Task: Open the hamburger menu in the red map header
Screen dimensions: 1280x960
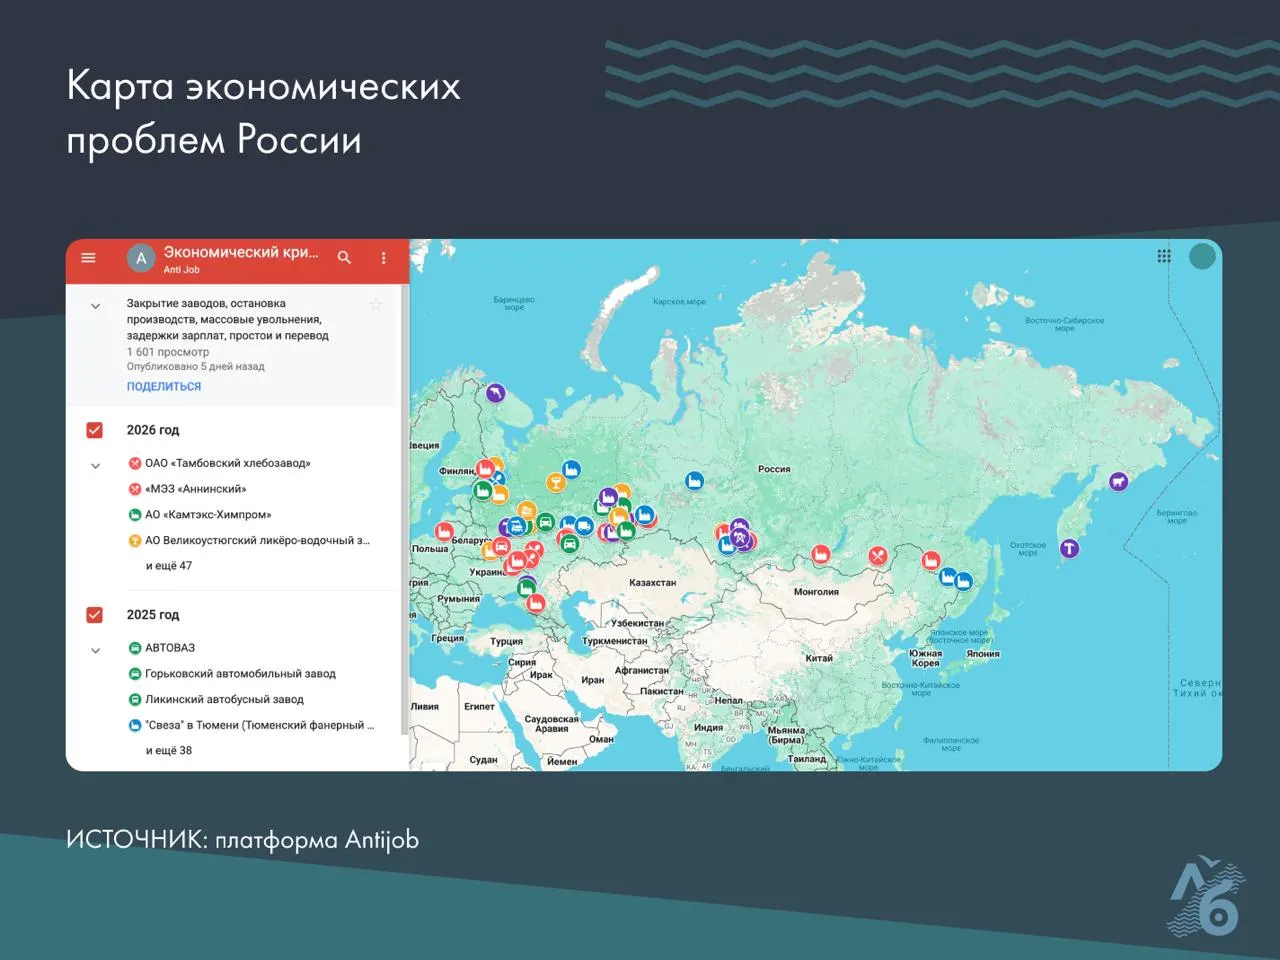Action: (x=88, y=258)
